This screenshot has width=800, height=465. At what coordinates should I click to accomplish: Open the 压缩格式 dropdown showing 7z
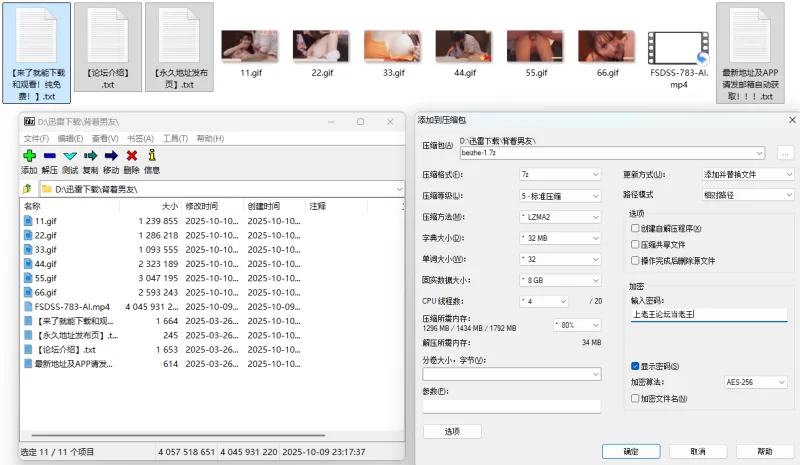click(559, 174)
